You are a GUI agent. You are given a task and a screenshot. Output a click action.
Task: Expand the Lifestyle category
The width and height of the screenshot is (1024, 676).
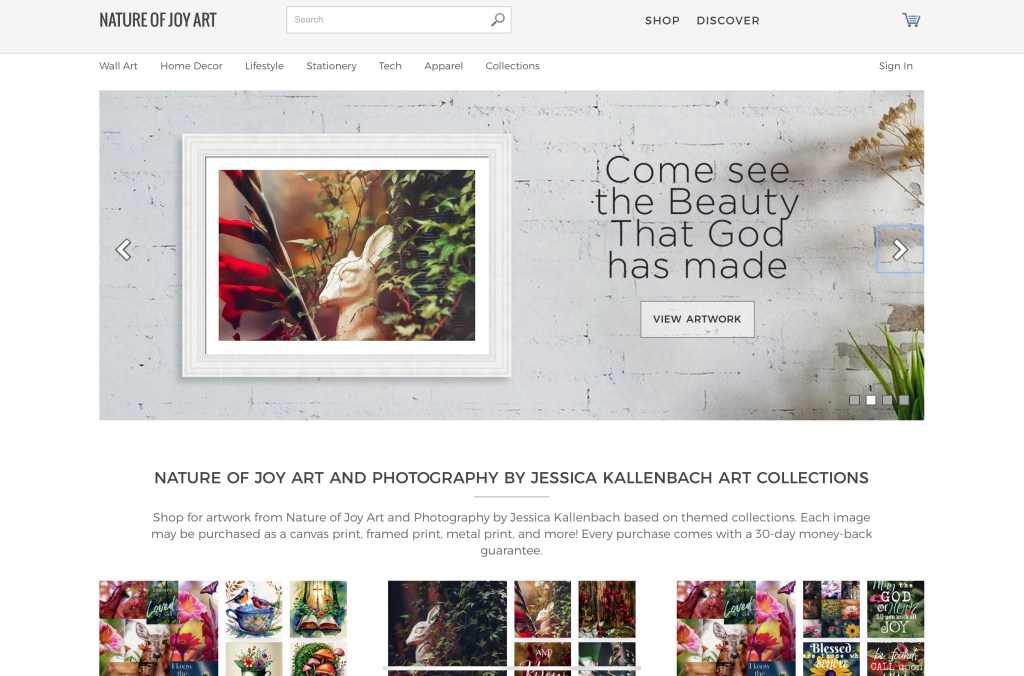[x=264, y=66]
